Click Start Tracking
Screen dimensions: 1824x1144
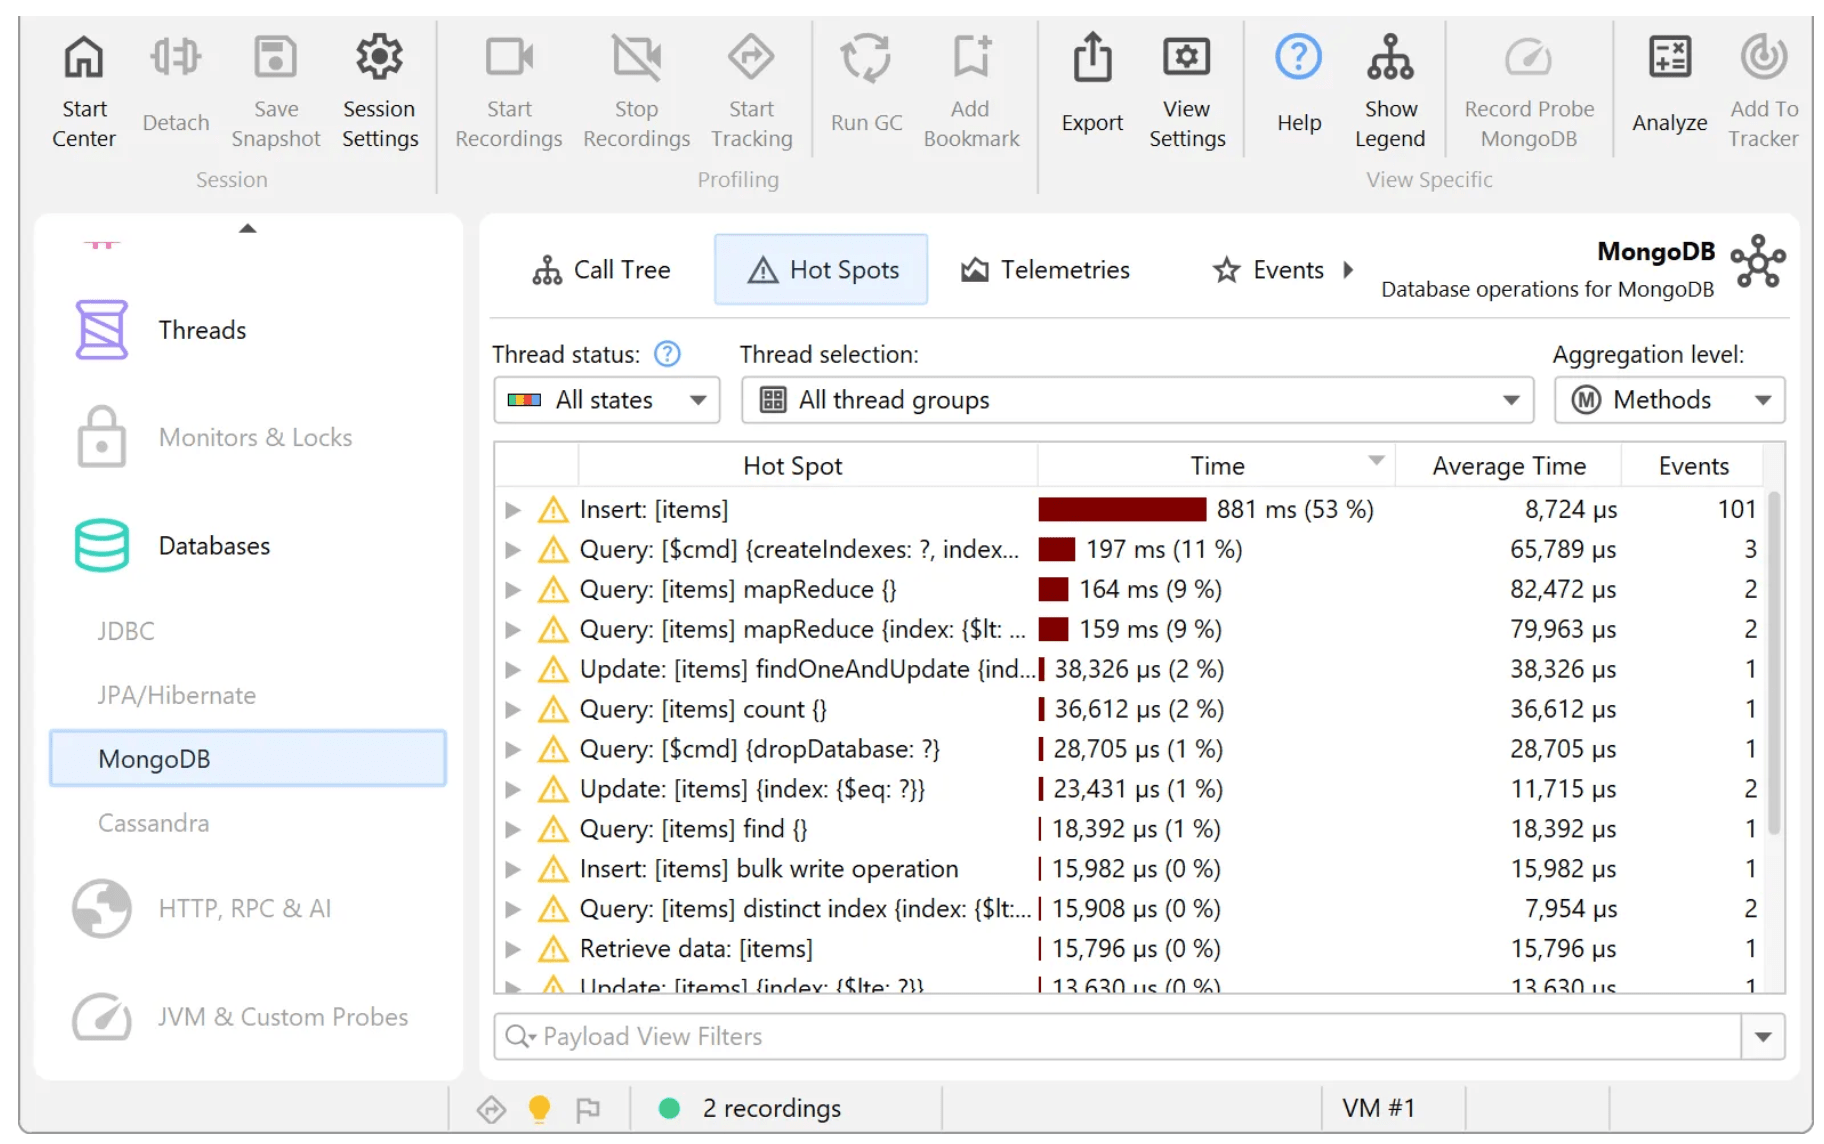pos(751,91)
